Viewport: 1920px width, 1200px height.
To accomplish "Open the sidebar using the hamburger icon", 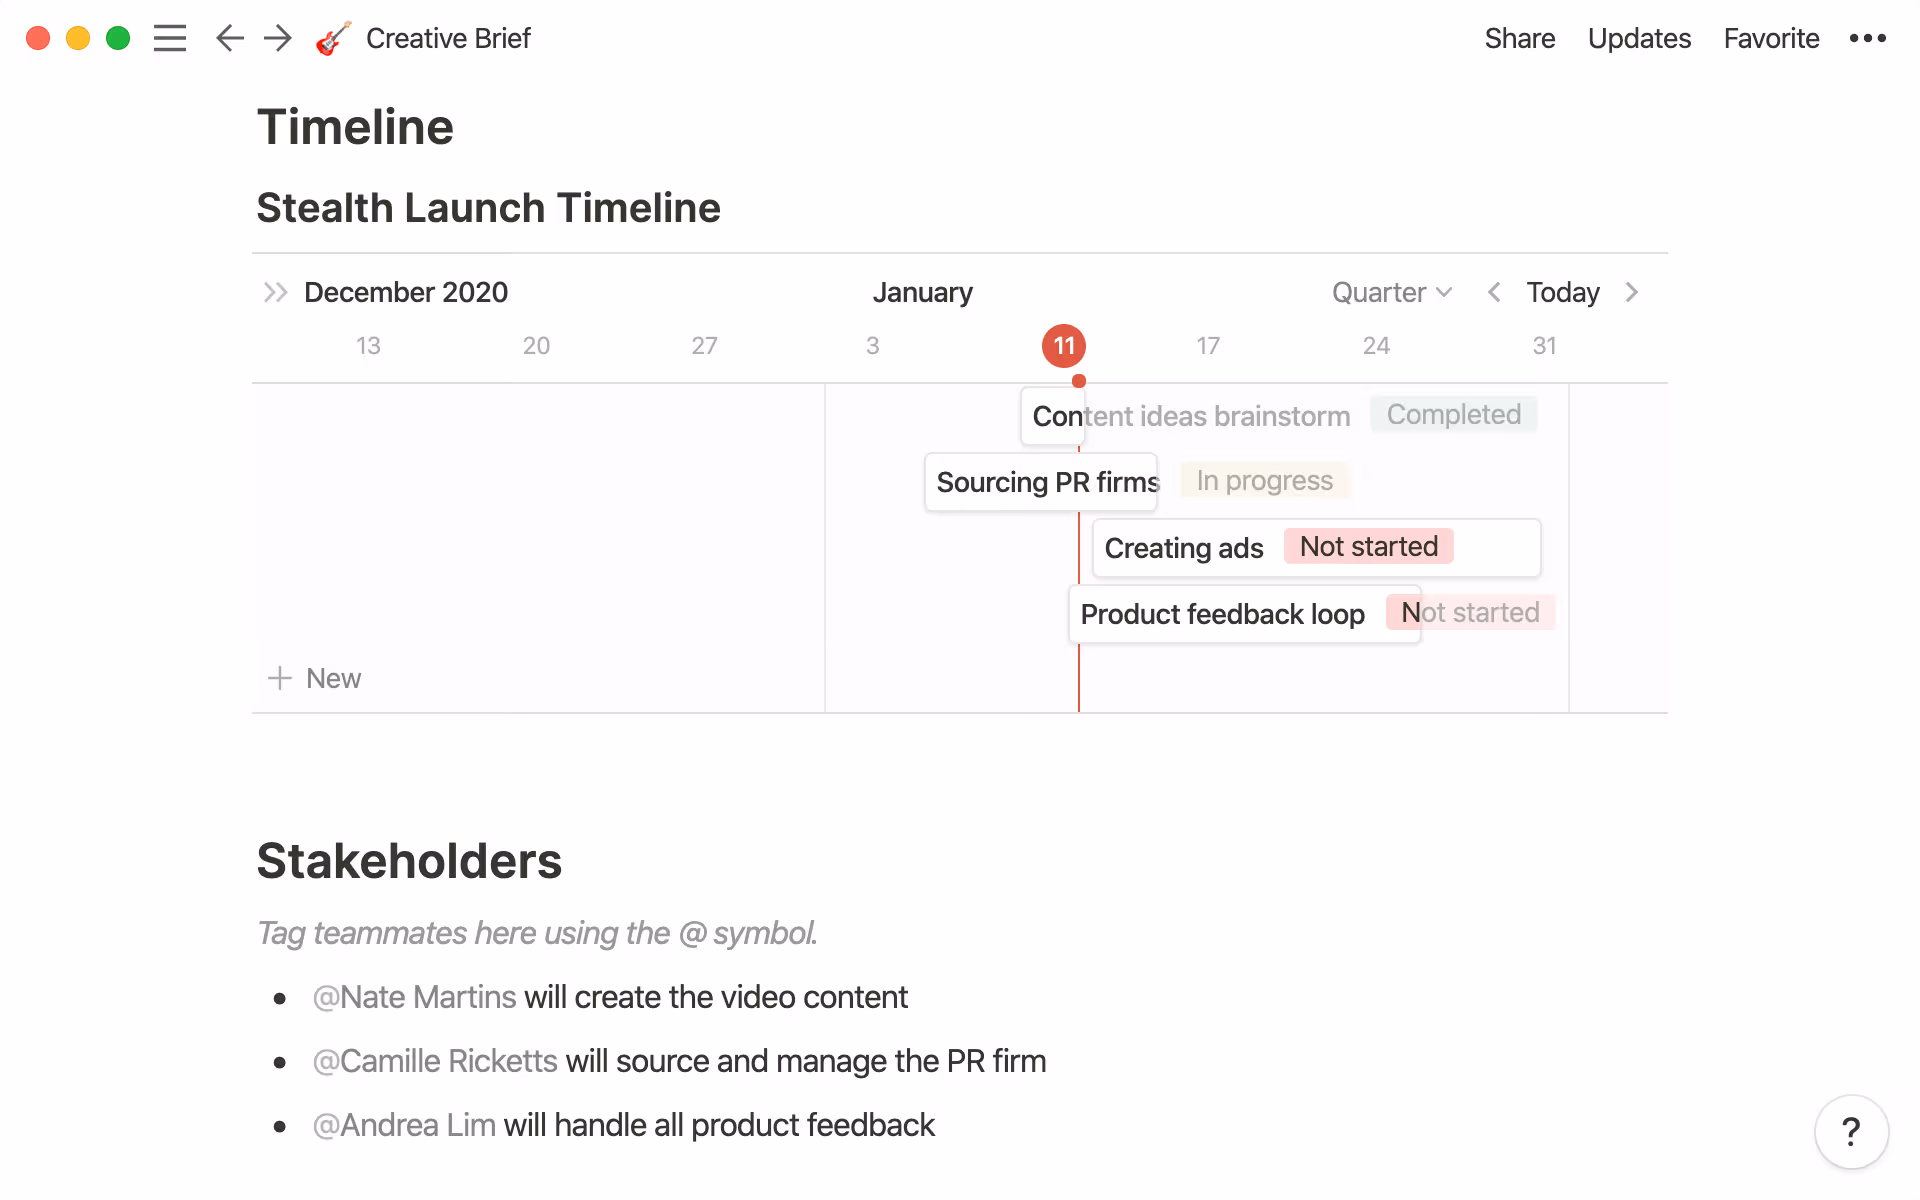I will pos(170,38).
